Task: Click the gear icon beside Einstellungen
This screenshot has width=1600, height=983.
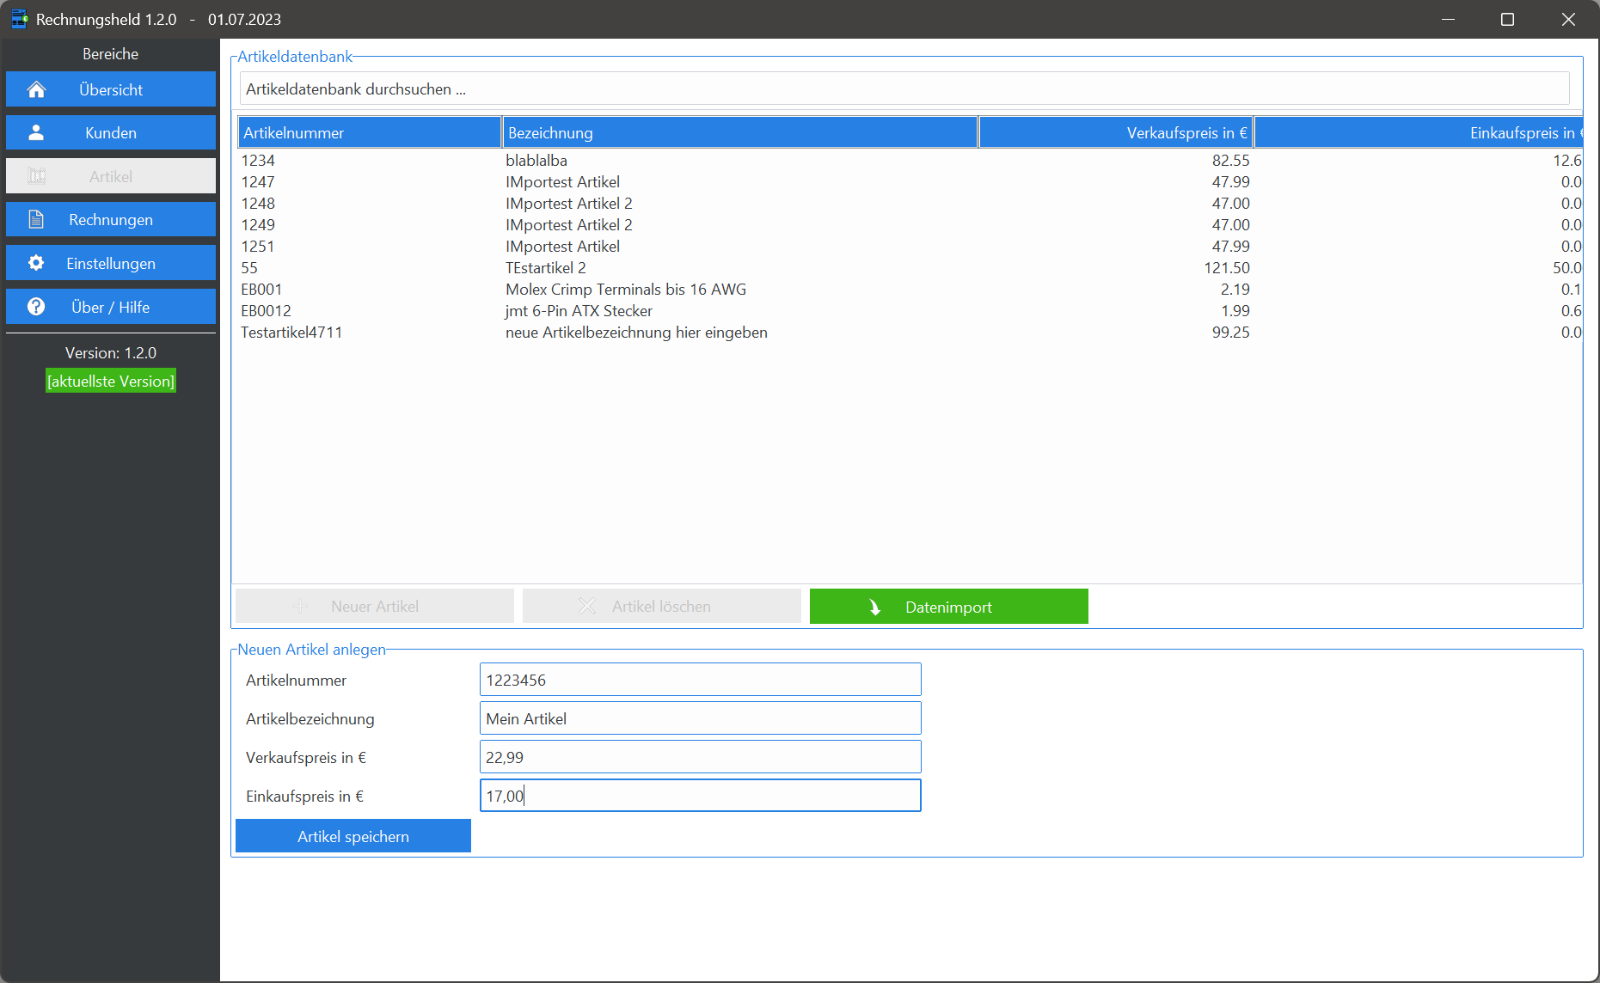Action: click(x=37, y=263)
